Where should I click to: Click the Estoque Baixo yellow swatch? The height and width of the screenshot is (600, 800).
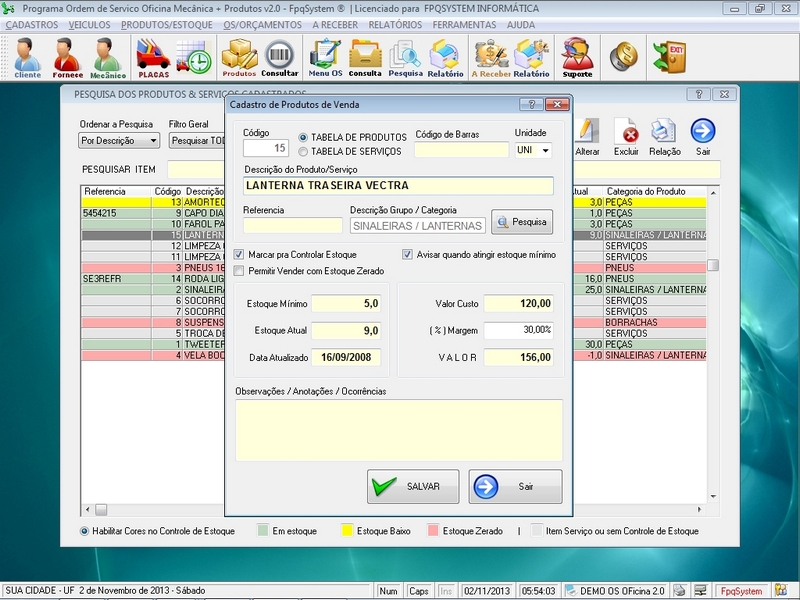(347, 531)
